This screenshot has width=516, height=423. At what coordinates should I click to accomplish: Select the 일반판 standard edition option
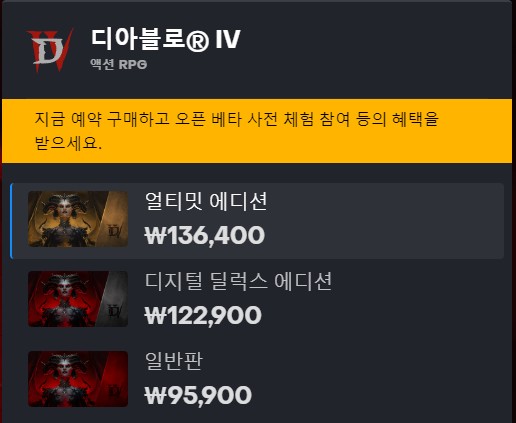[x=257, y=379]
